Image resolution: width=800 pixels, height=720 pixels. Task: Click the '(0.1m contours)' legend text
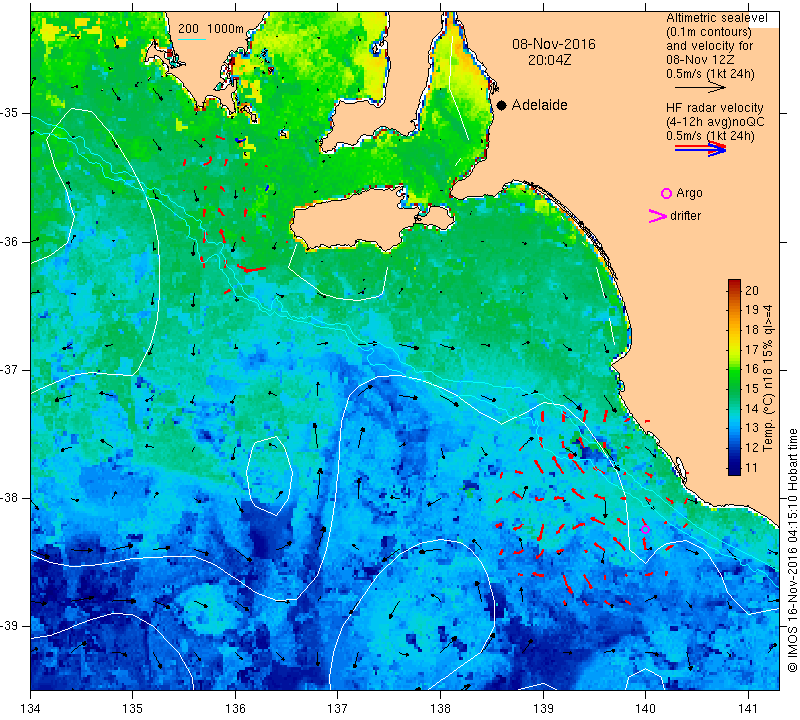tap(709, 32)
